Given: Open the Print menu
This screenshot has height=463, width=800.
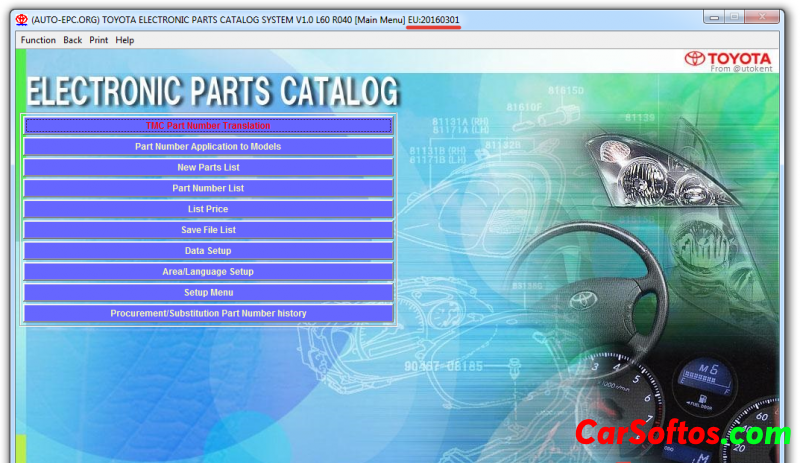Looking at the screenshot, I should click(x=99, y=40).
